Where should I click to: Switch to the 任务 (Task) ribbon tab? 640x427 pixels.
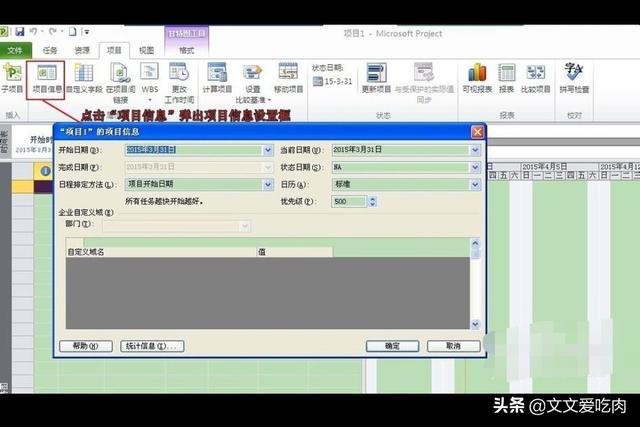pos(50,49)
